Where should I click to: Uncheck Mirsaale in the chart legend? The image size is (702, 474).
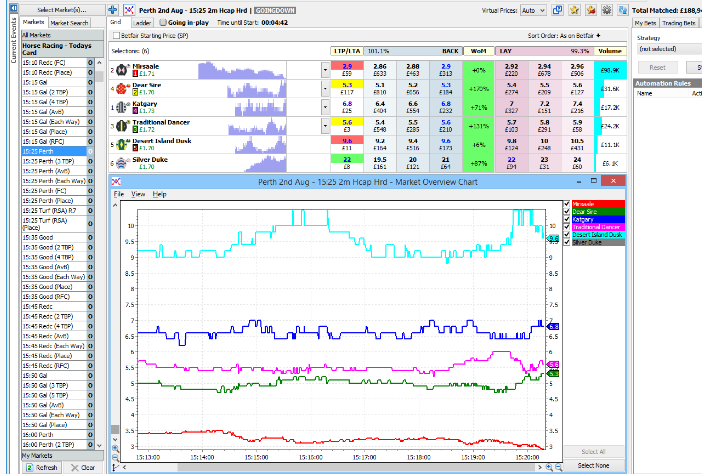point(567,204)
